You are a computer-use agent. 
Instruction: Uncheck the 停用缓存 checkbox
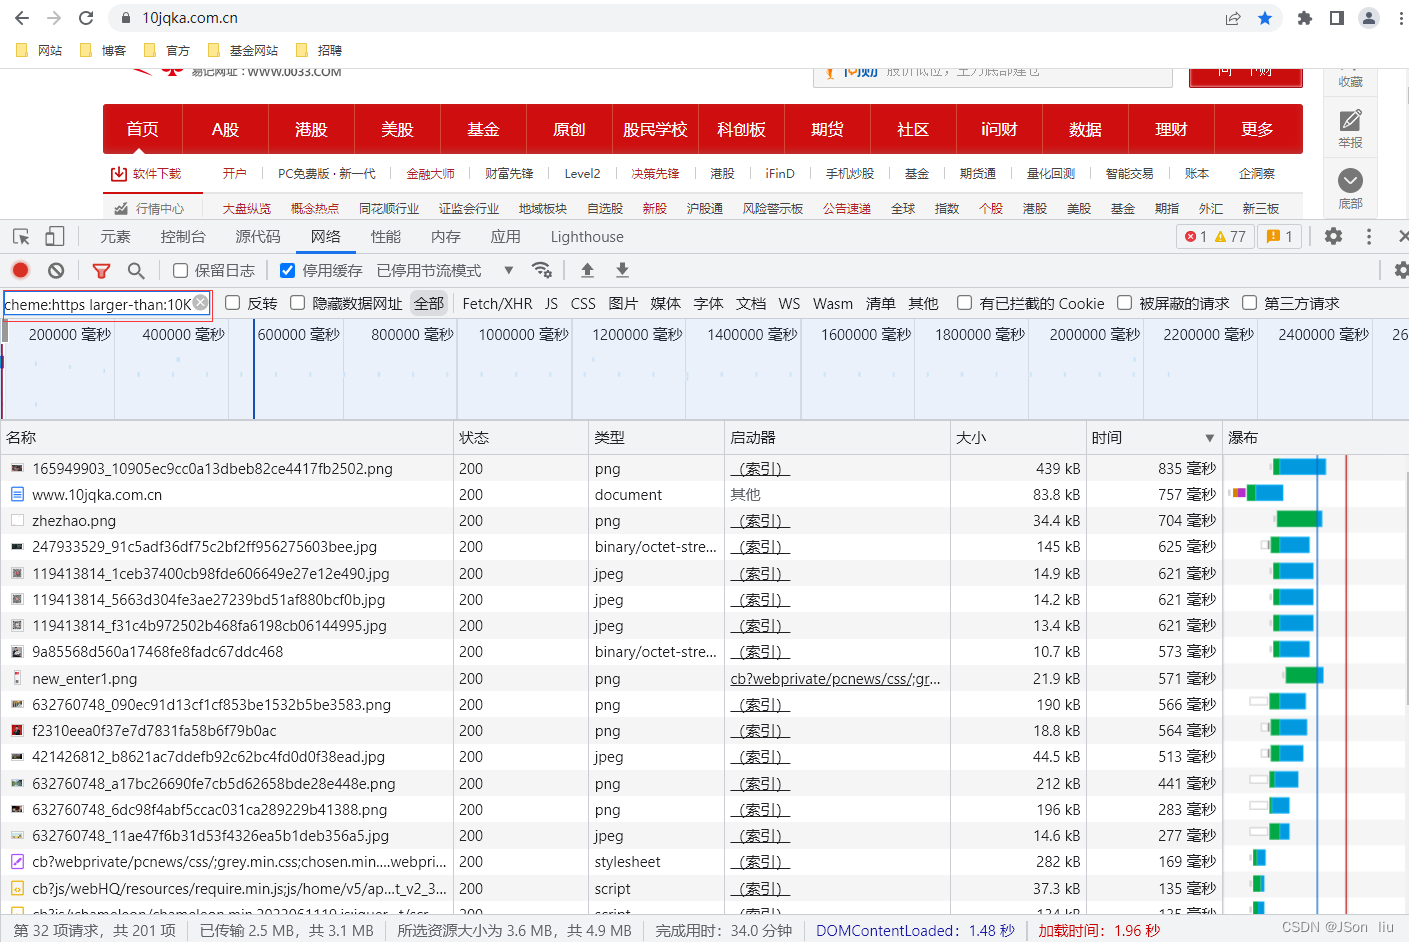click(x=287, y=270)
